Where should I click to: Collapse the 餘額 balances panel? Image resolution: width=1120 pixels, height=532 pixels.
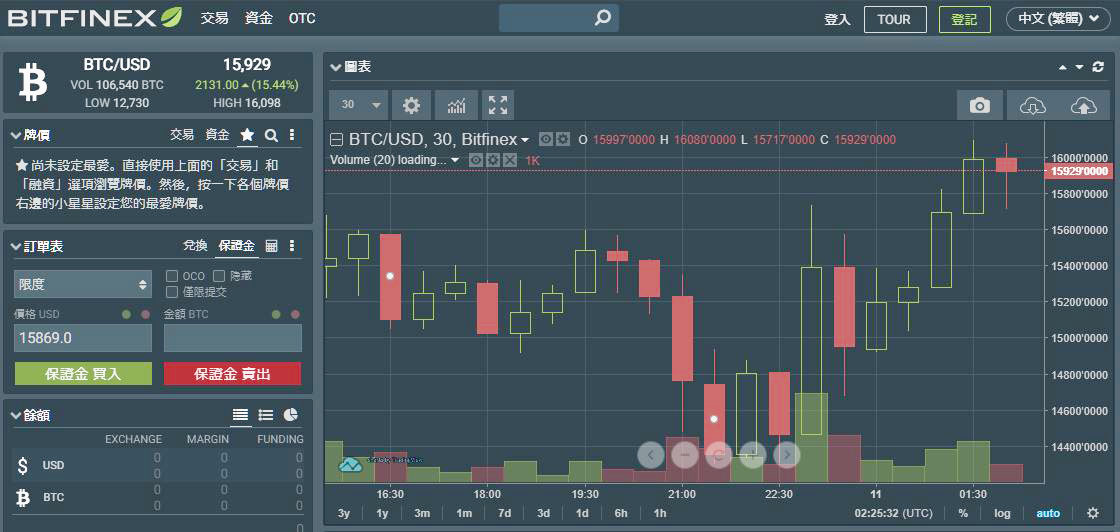tap(16, 416)
